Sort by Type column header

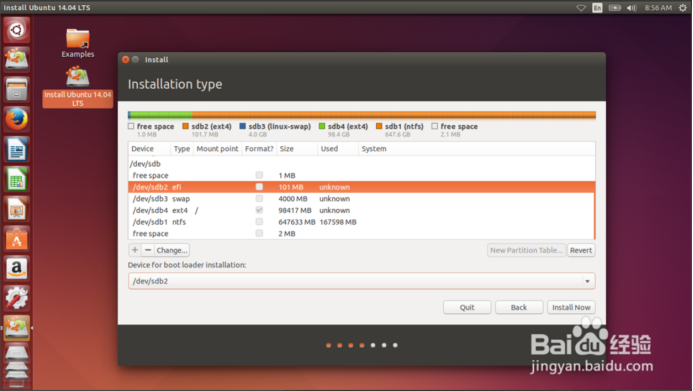pyautogui.click(x=182, y=149)
